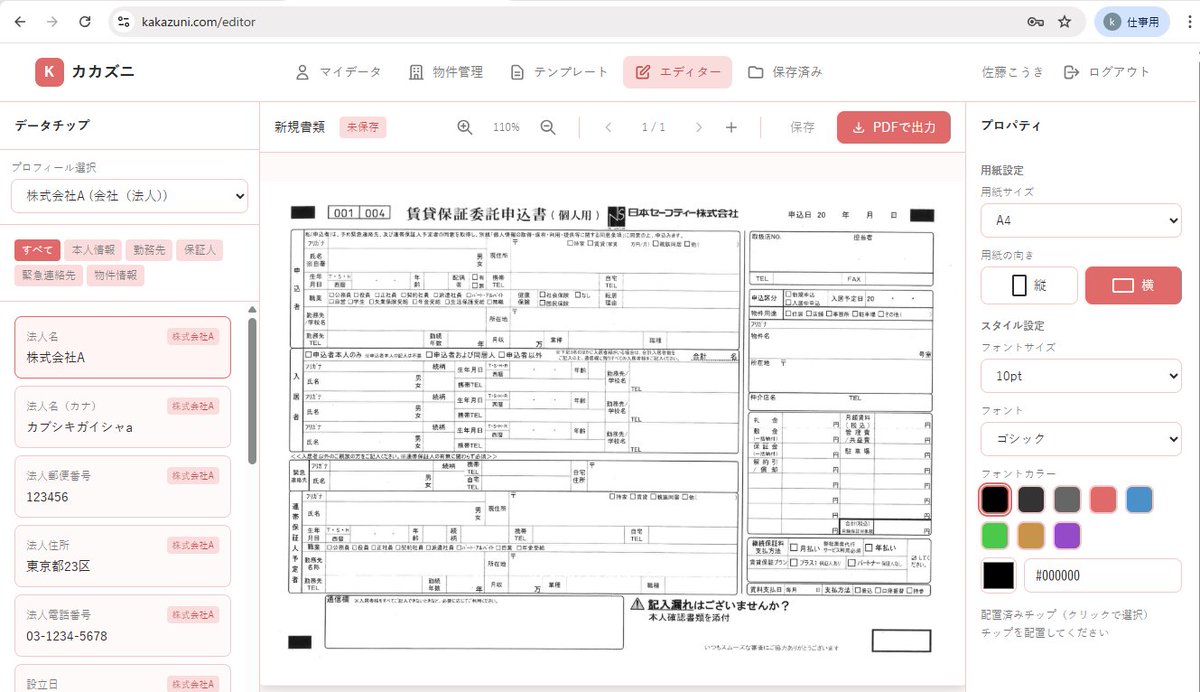Zoom out with the magnifier minus icon
This screenshot has width=1200, height=692.
pos(548,127)
